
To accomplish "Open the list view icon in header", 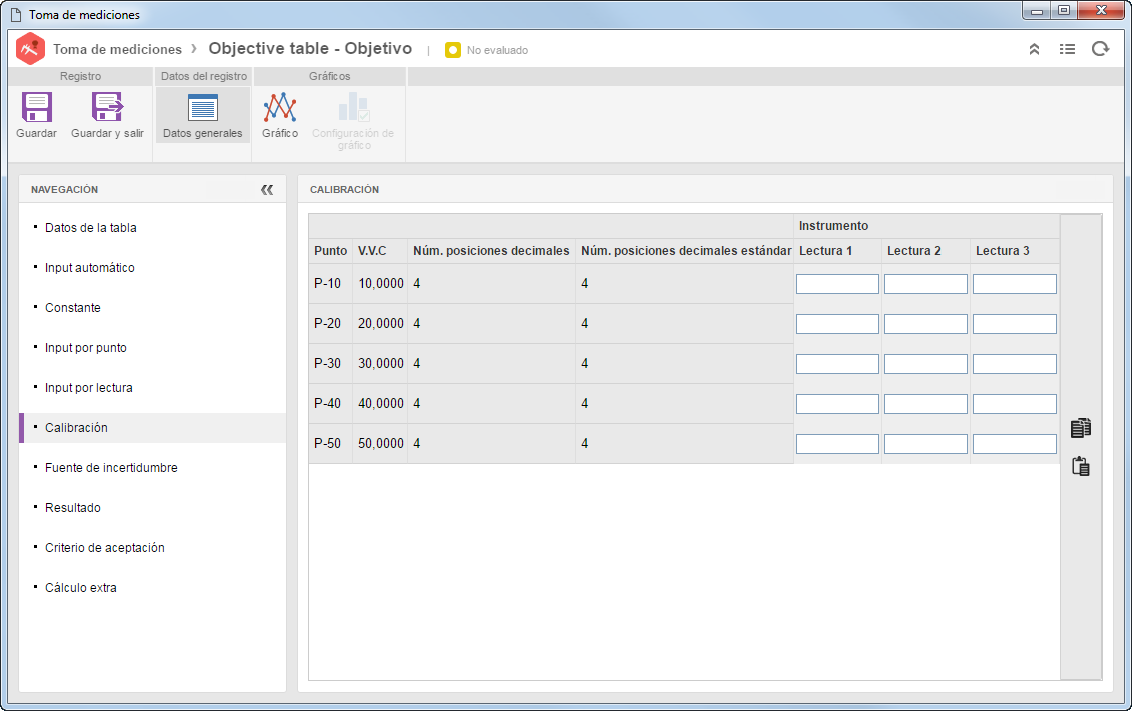I will coord(1067,49).
